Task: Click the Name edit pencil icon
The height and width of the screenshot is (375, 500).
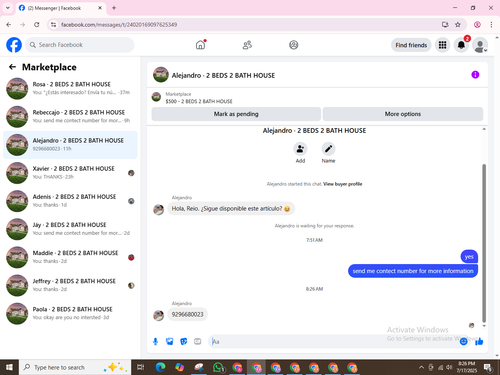Action: [x=328, y=149]
